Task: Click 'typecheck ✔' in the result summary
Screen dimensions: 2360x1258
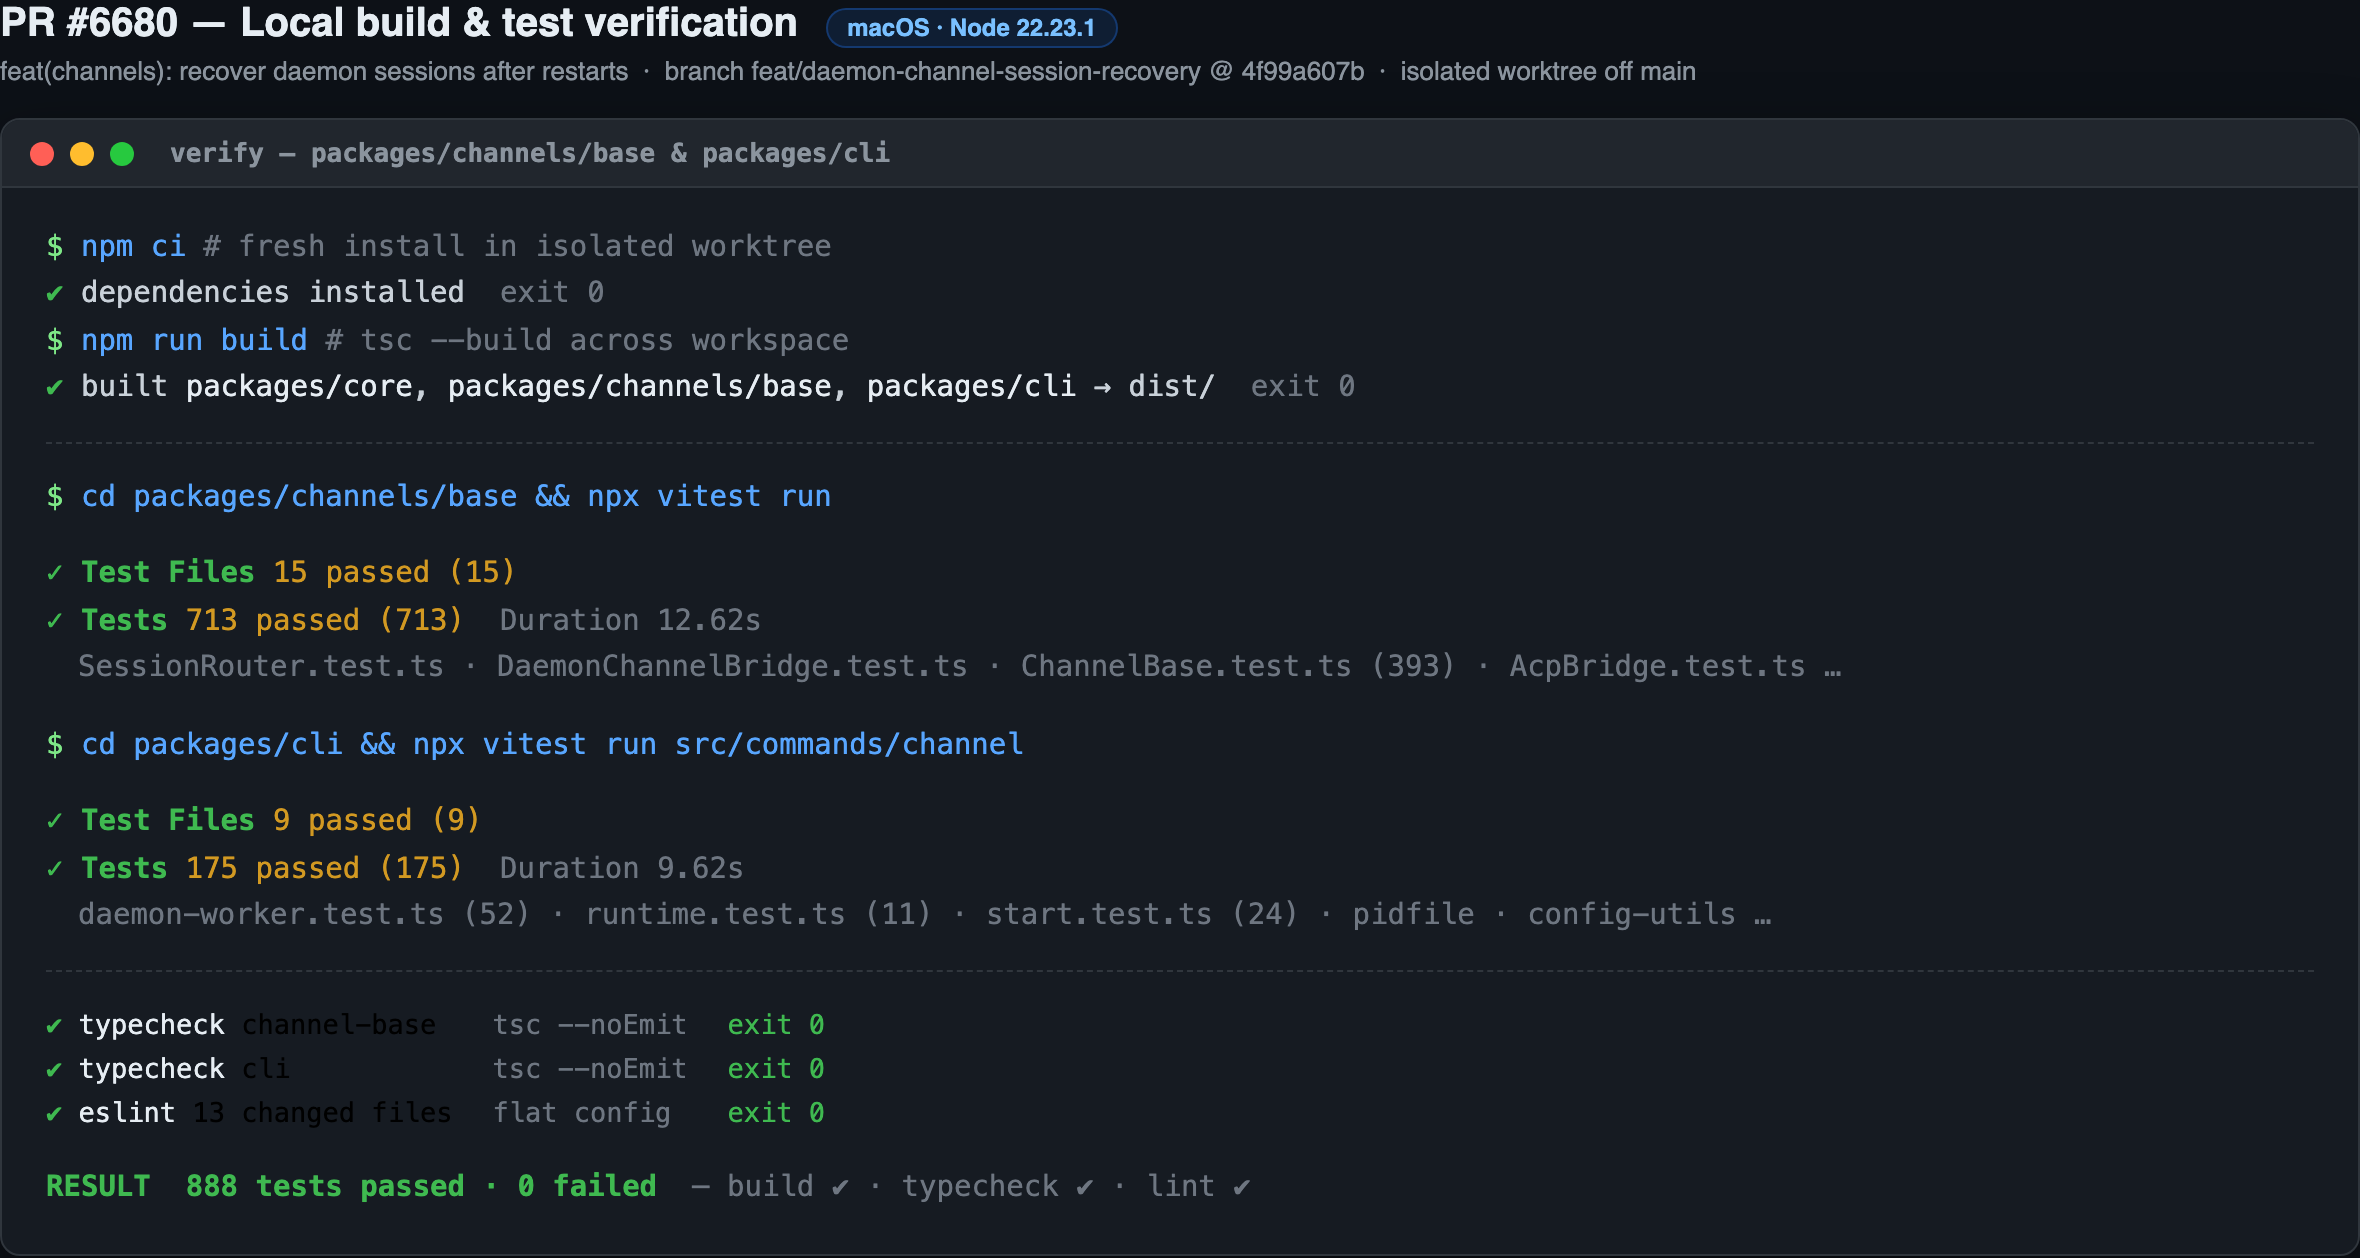Action: coord(998,1186)
